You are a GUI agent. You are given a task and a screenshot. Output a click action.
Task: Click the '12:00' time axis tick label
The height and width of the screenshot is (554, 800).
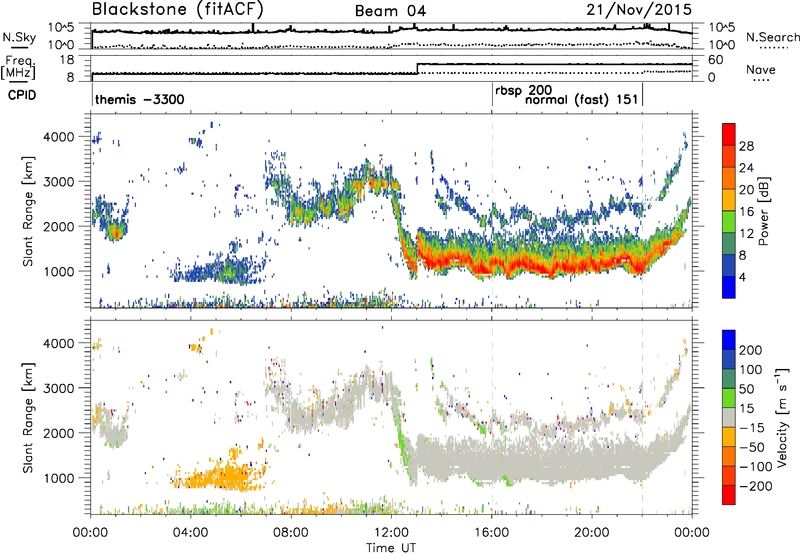tap(391, 533)
